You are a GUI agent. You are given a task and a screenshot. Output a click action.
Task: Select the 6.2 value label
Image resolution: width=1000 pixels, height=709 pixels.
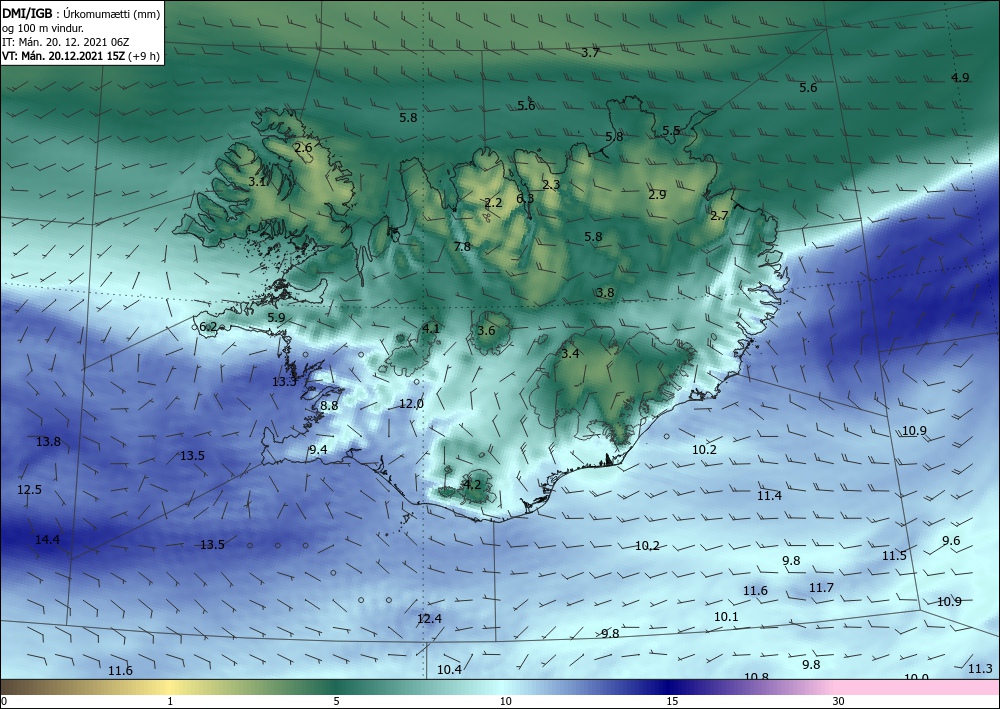(x=208, y=328)
